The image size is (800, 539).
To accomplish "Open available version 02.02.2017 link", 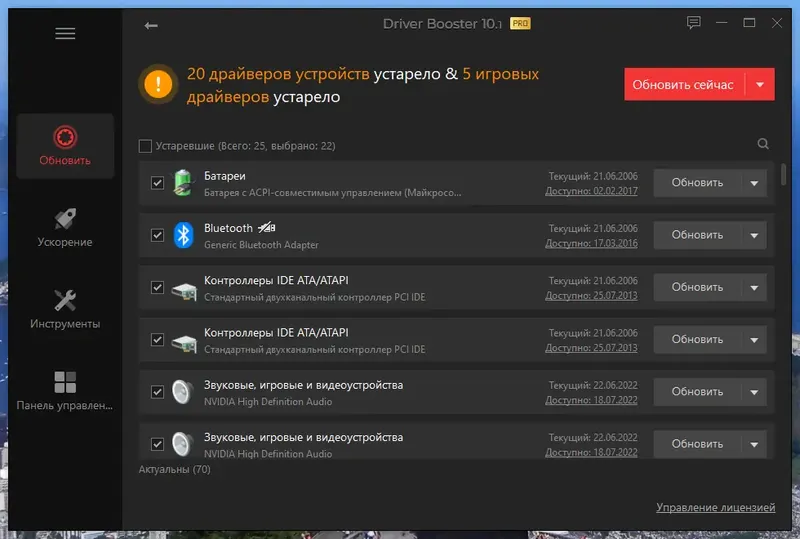I will [591, 191].
